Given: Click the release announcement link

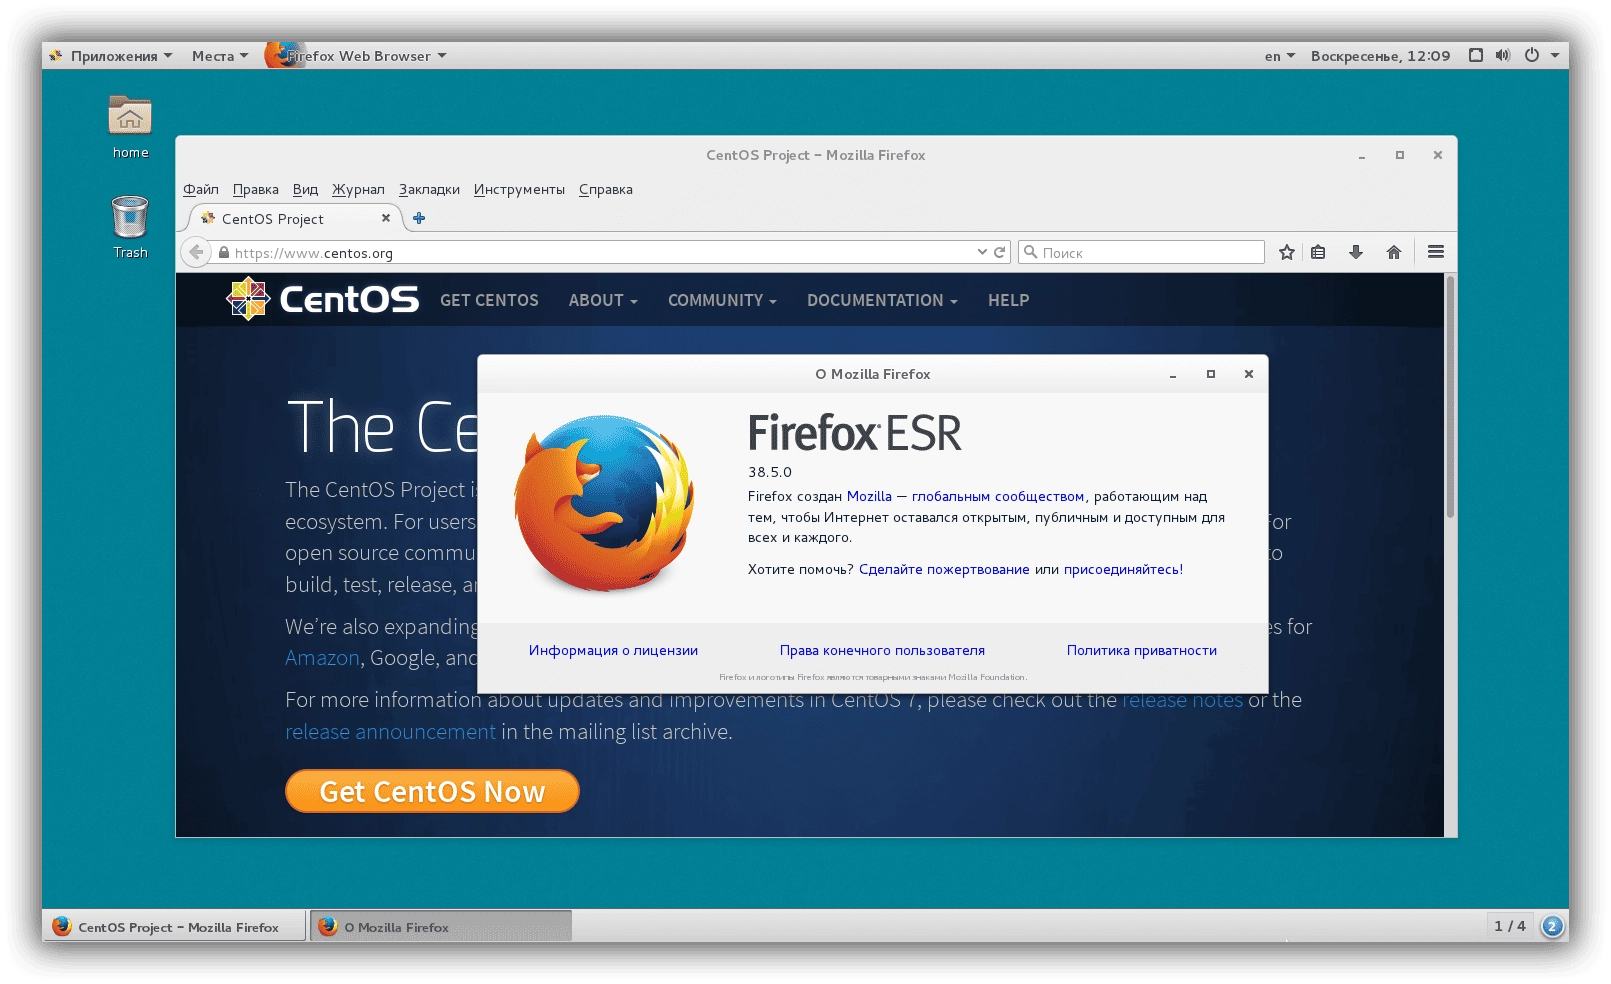Looking at the screenshot, I should 390,731.
